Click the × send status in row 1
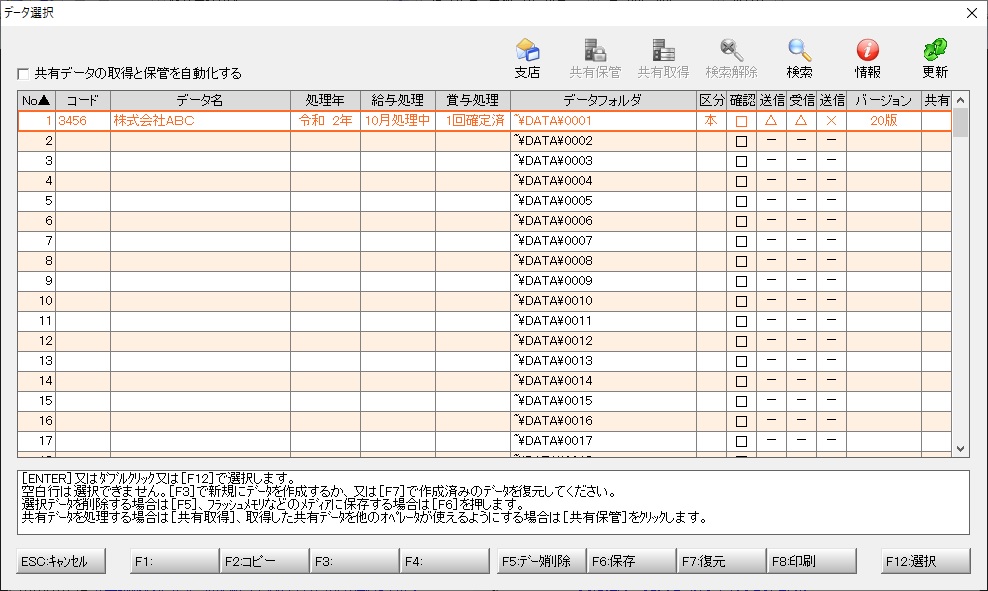The height and width of the screenshot is (591, 988). pyautogui.click(x=831, y=121)
